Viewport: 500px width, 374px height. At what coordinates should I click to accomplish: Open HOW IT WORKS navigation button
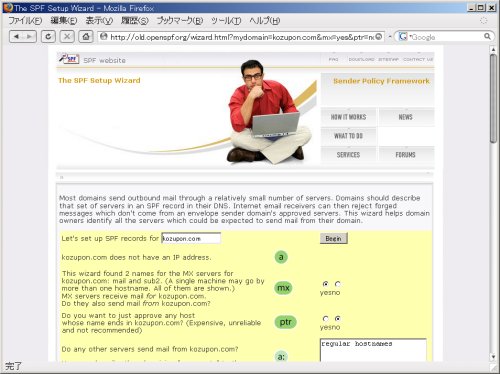(348, 117)
